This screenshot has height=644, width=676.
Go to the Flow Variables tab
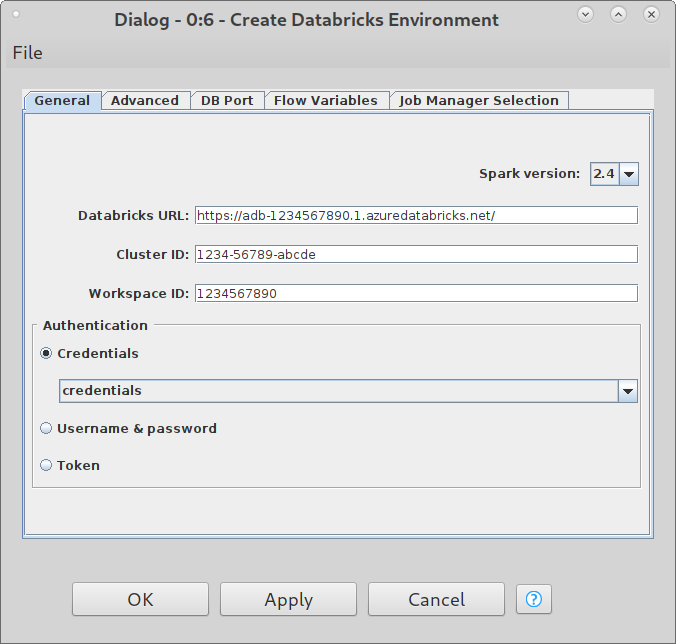[326, 100]
